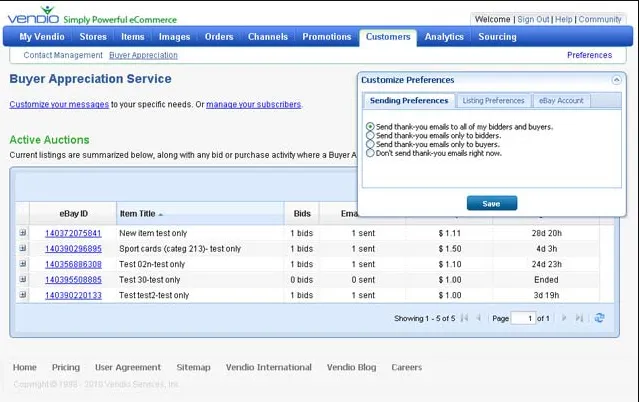The width and height of the screenshot is (639, 402).
Task: Sort by Bids column header
Action: coord(302,214)
